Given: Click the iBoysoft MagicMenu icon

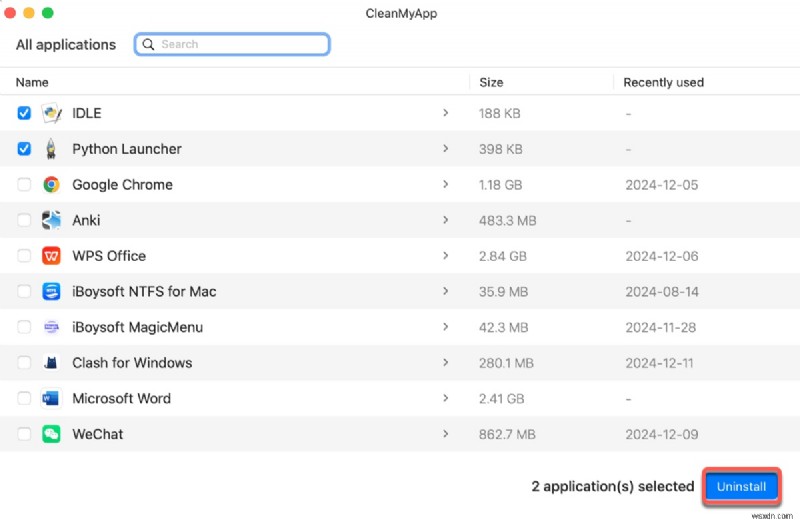Looking at the screenshot, I should tap(51, 327).
